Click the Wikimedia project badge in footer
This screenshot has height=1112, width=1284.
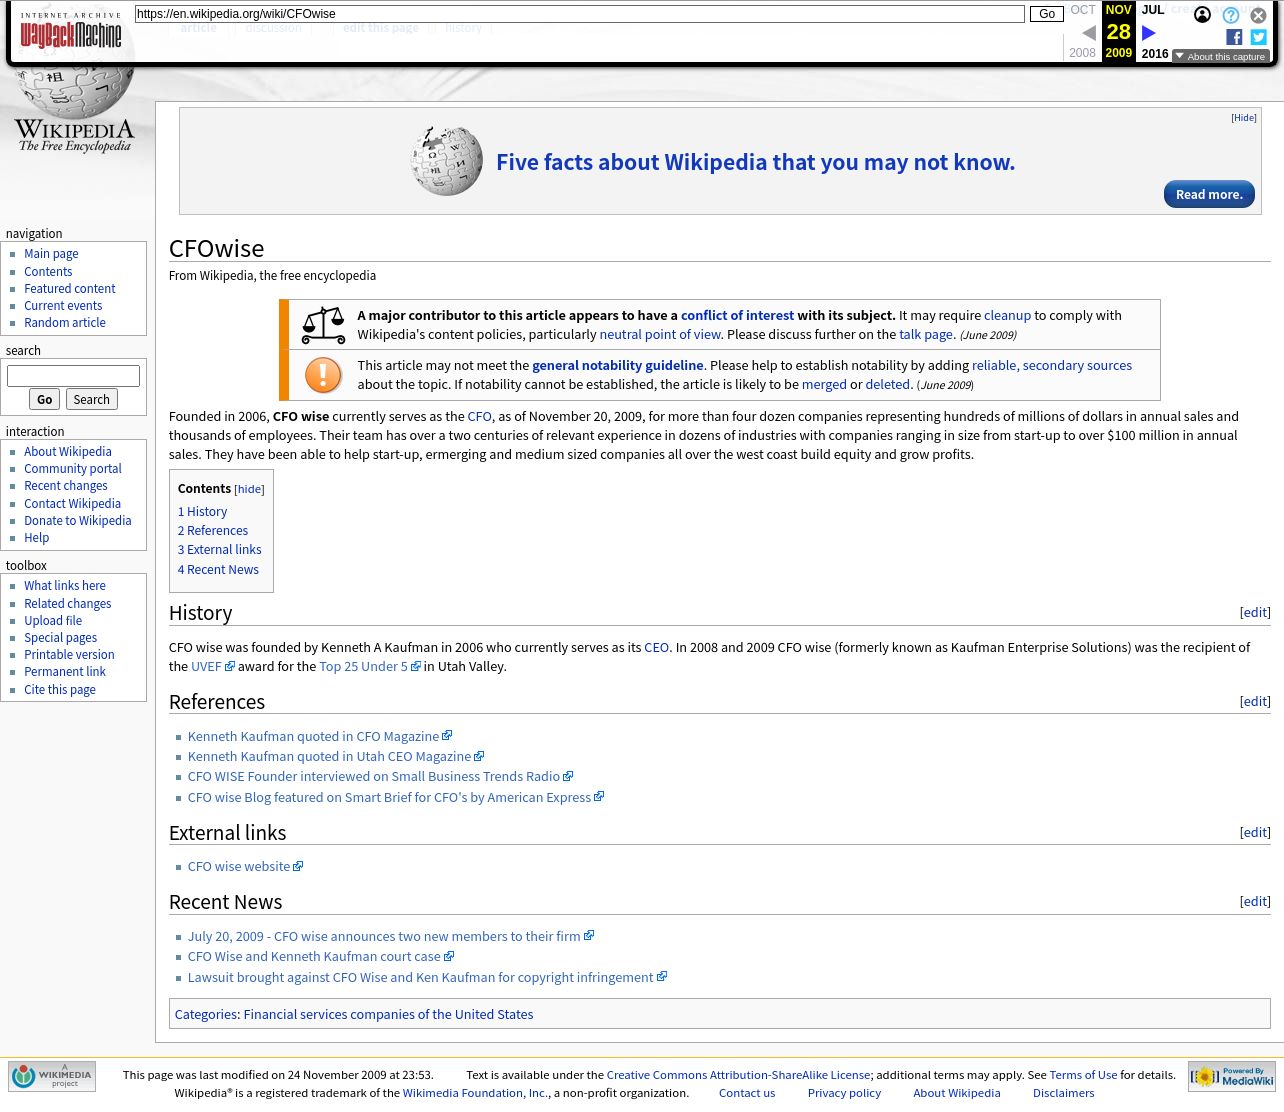[52, 1076]
